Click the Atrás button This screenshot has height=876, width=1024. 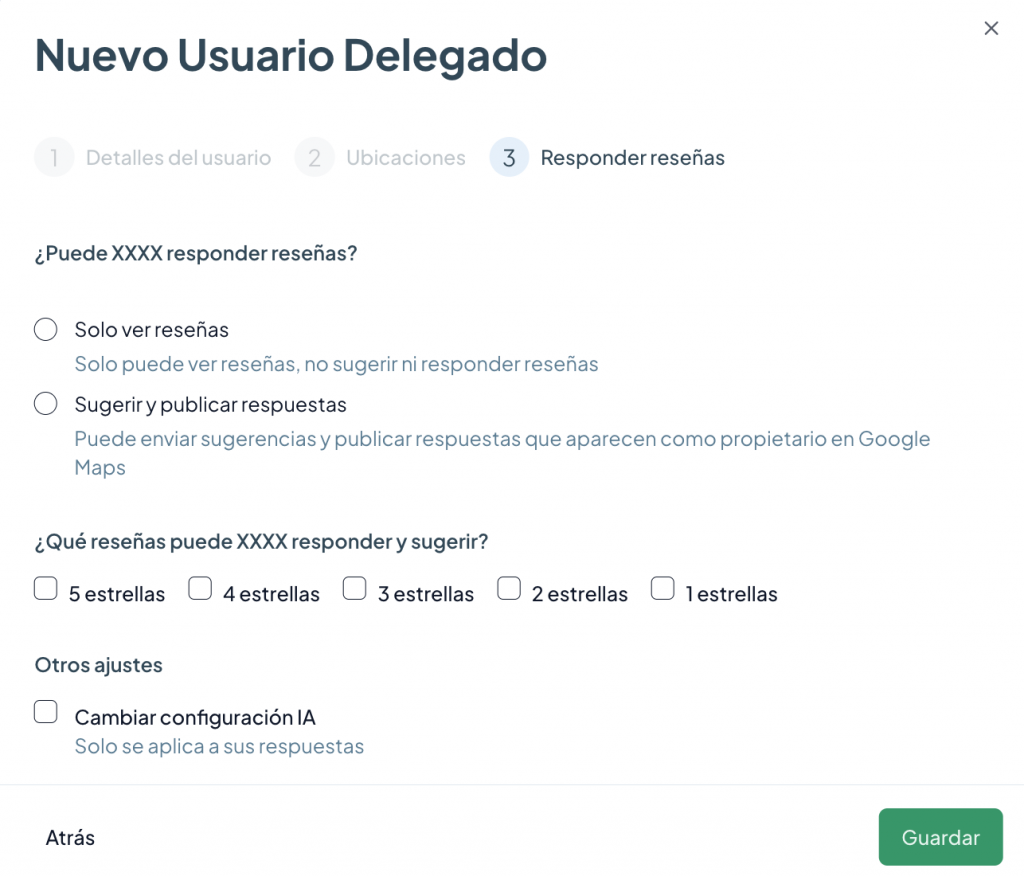pos(70,838)
